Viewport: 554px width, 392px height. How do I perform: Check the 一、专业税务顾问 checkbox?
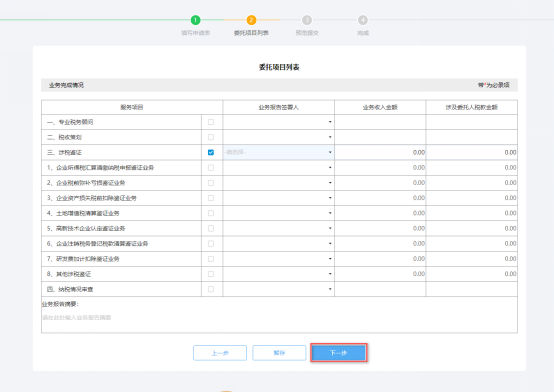pos(211,122)
